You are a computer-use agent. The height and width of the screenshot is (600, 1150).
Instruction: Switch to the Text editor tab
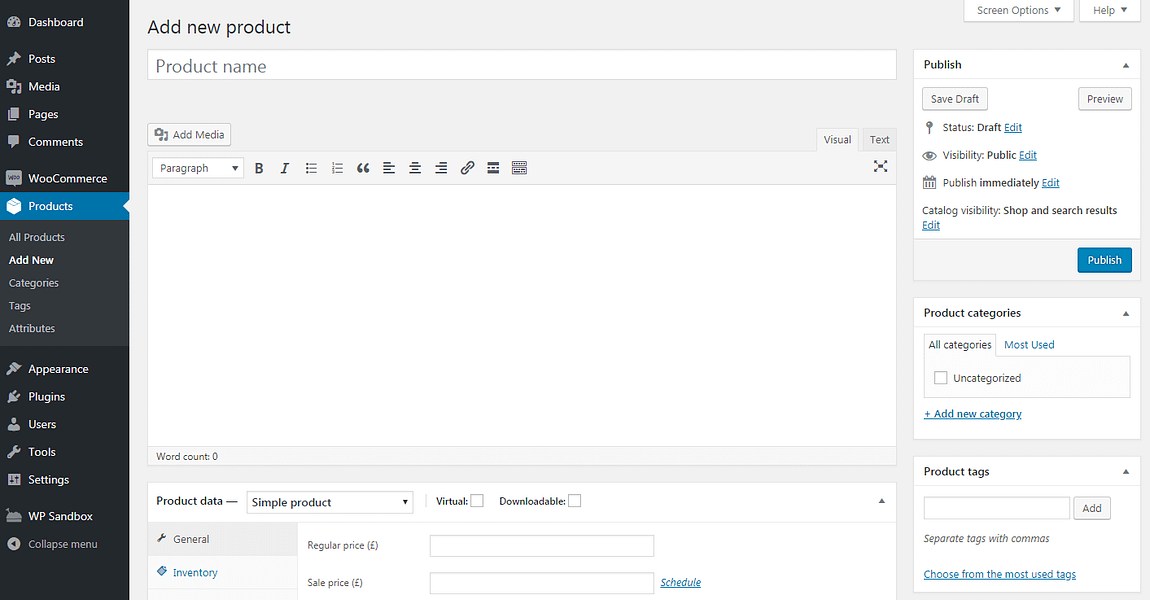(878, 139)
